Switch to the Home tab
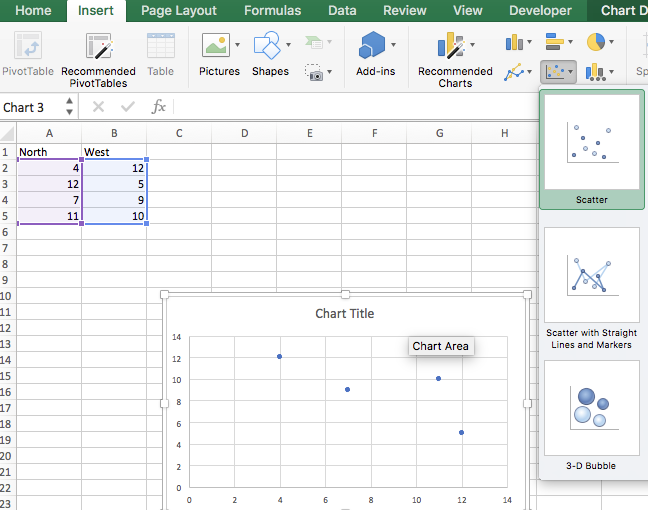 [33, 10]
